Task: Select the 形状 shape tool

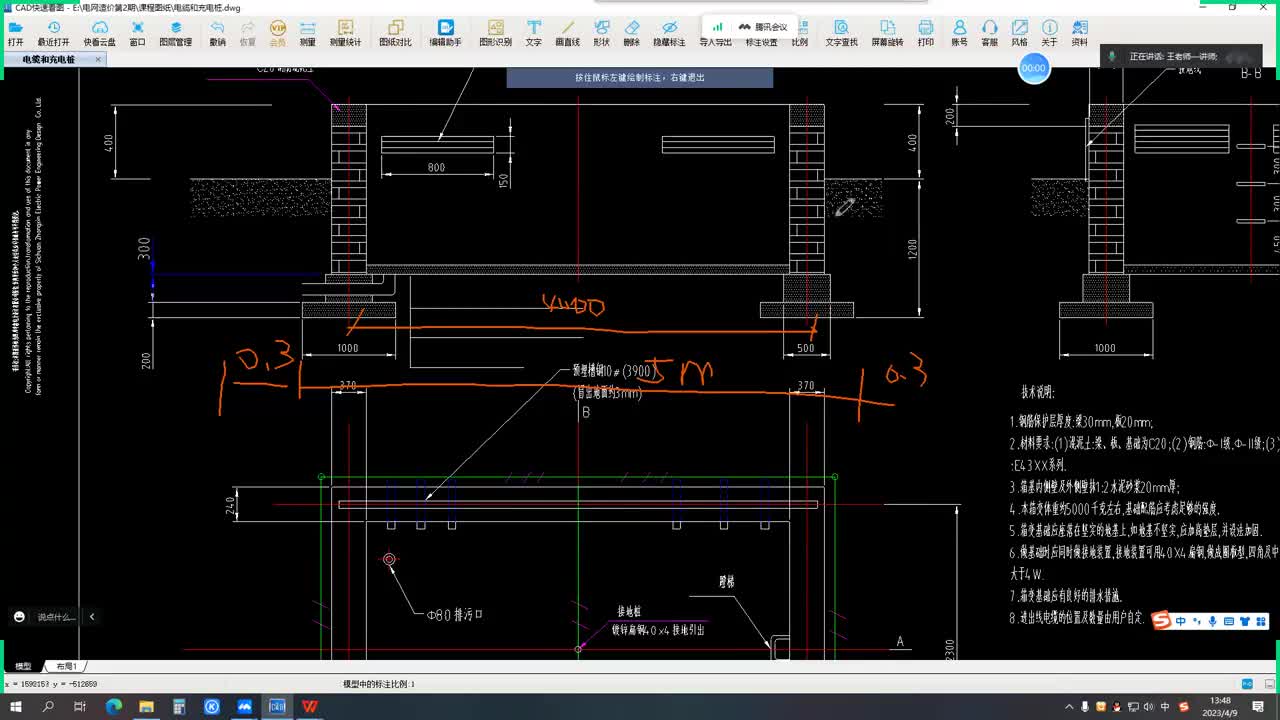Action: [x=601, y=34]
